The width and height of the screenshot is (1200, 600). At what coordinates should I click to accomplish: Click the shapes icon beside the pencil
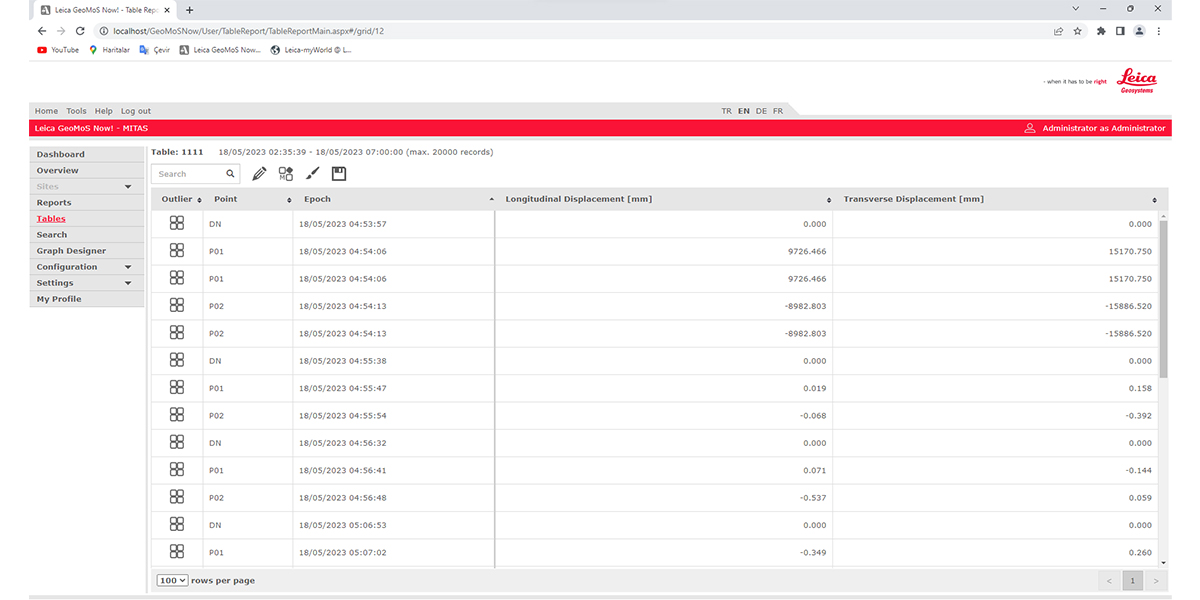click(x=286, y=174)
